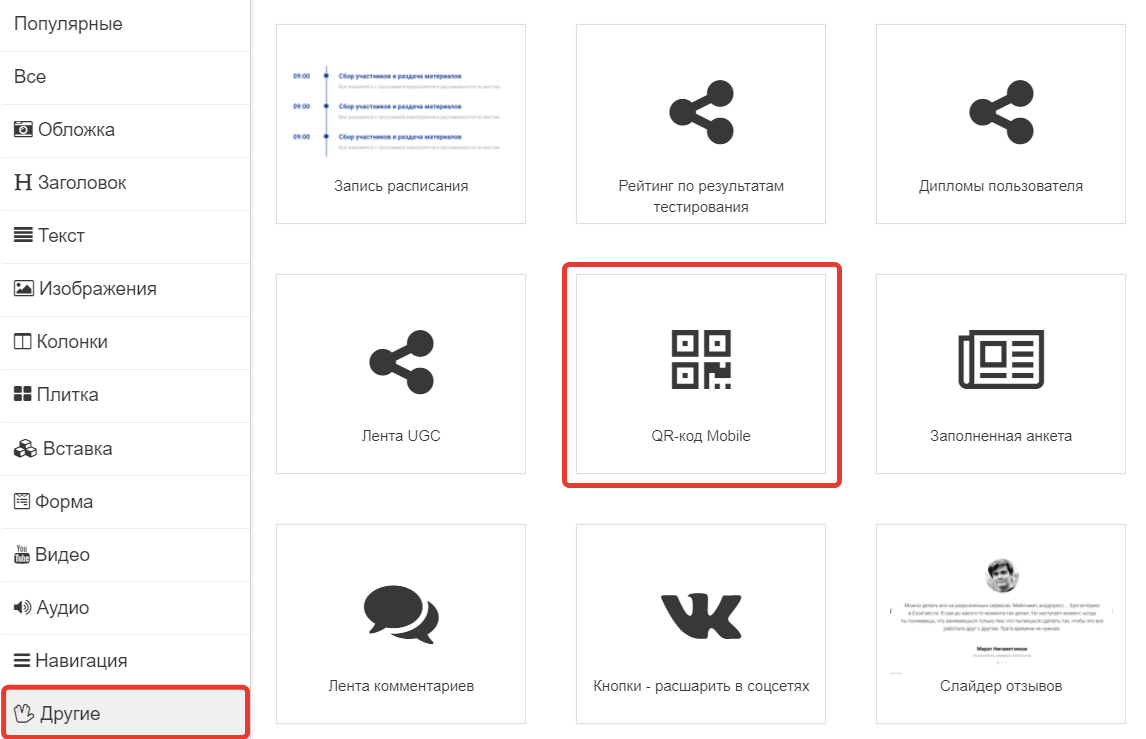
Task: Click the Рейтинг по результатам тестирования label
Action: pos(701,197)
